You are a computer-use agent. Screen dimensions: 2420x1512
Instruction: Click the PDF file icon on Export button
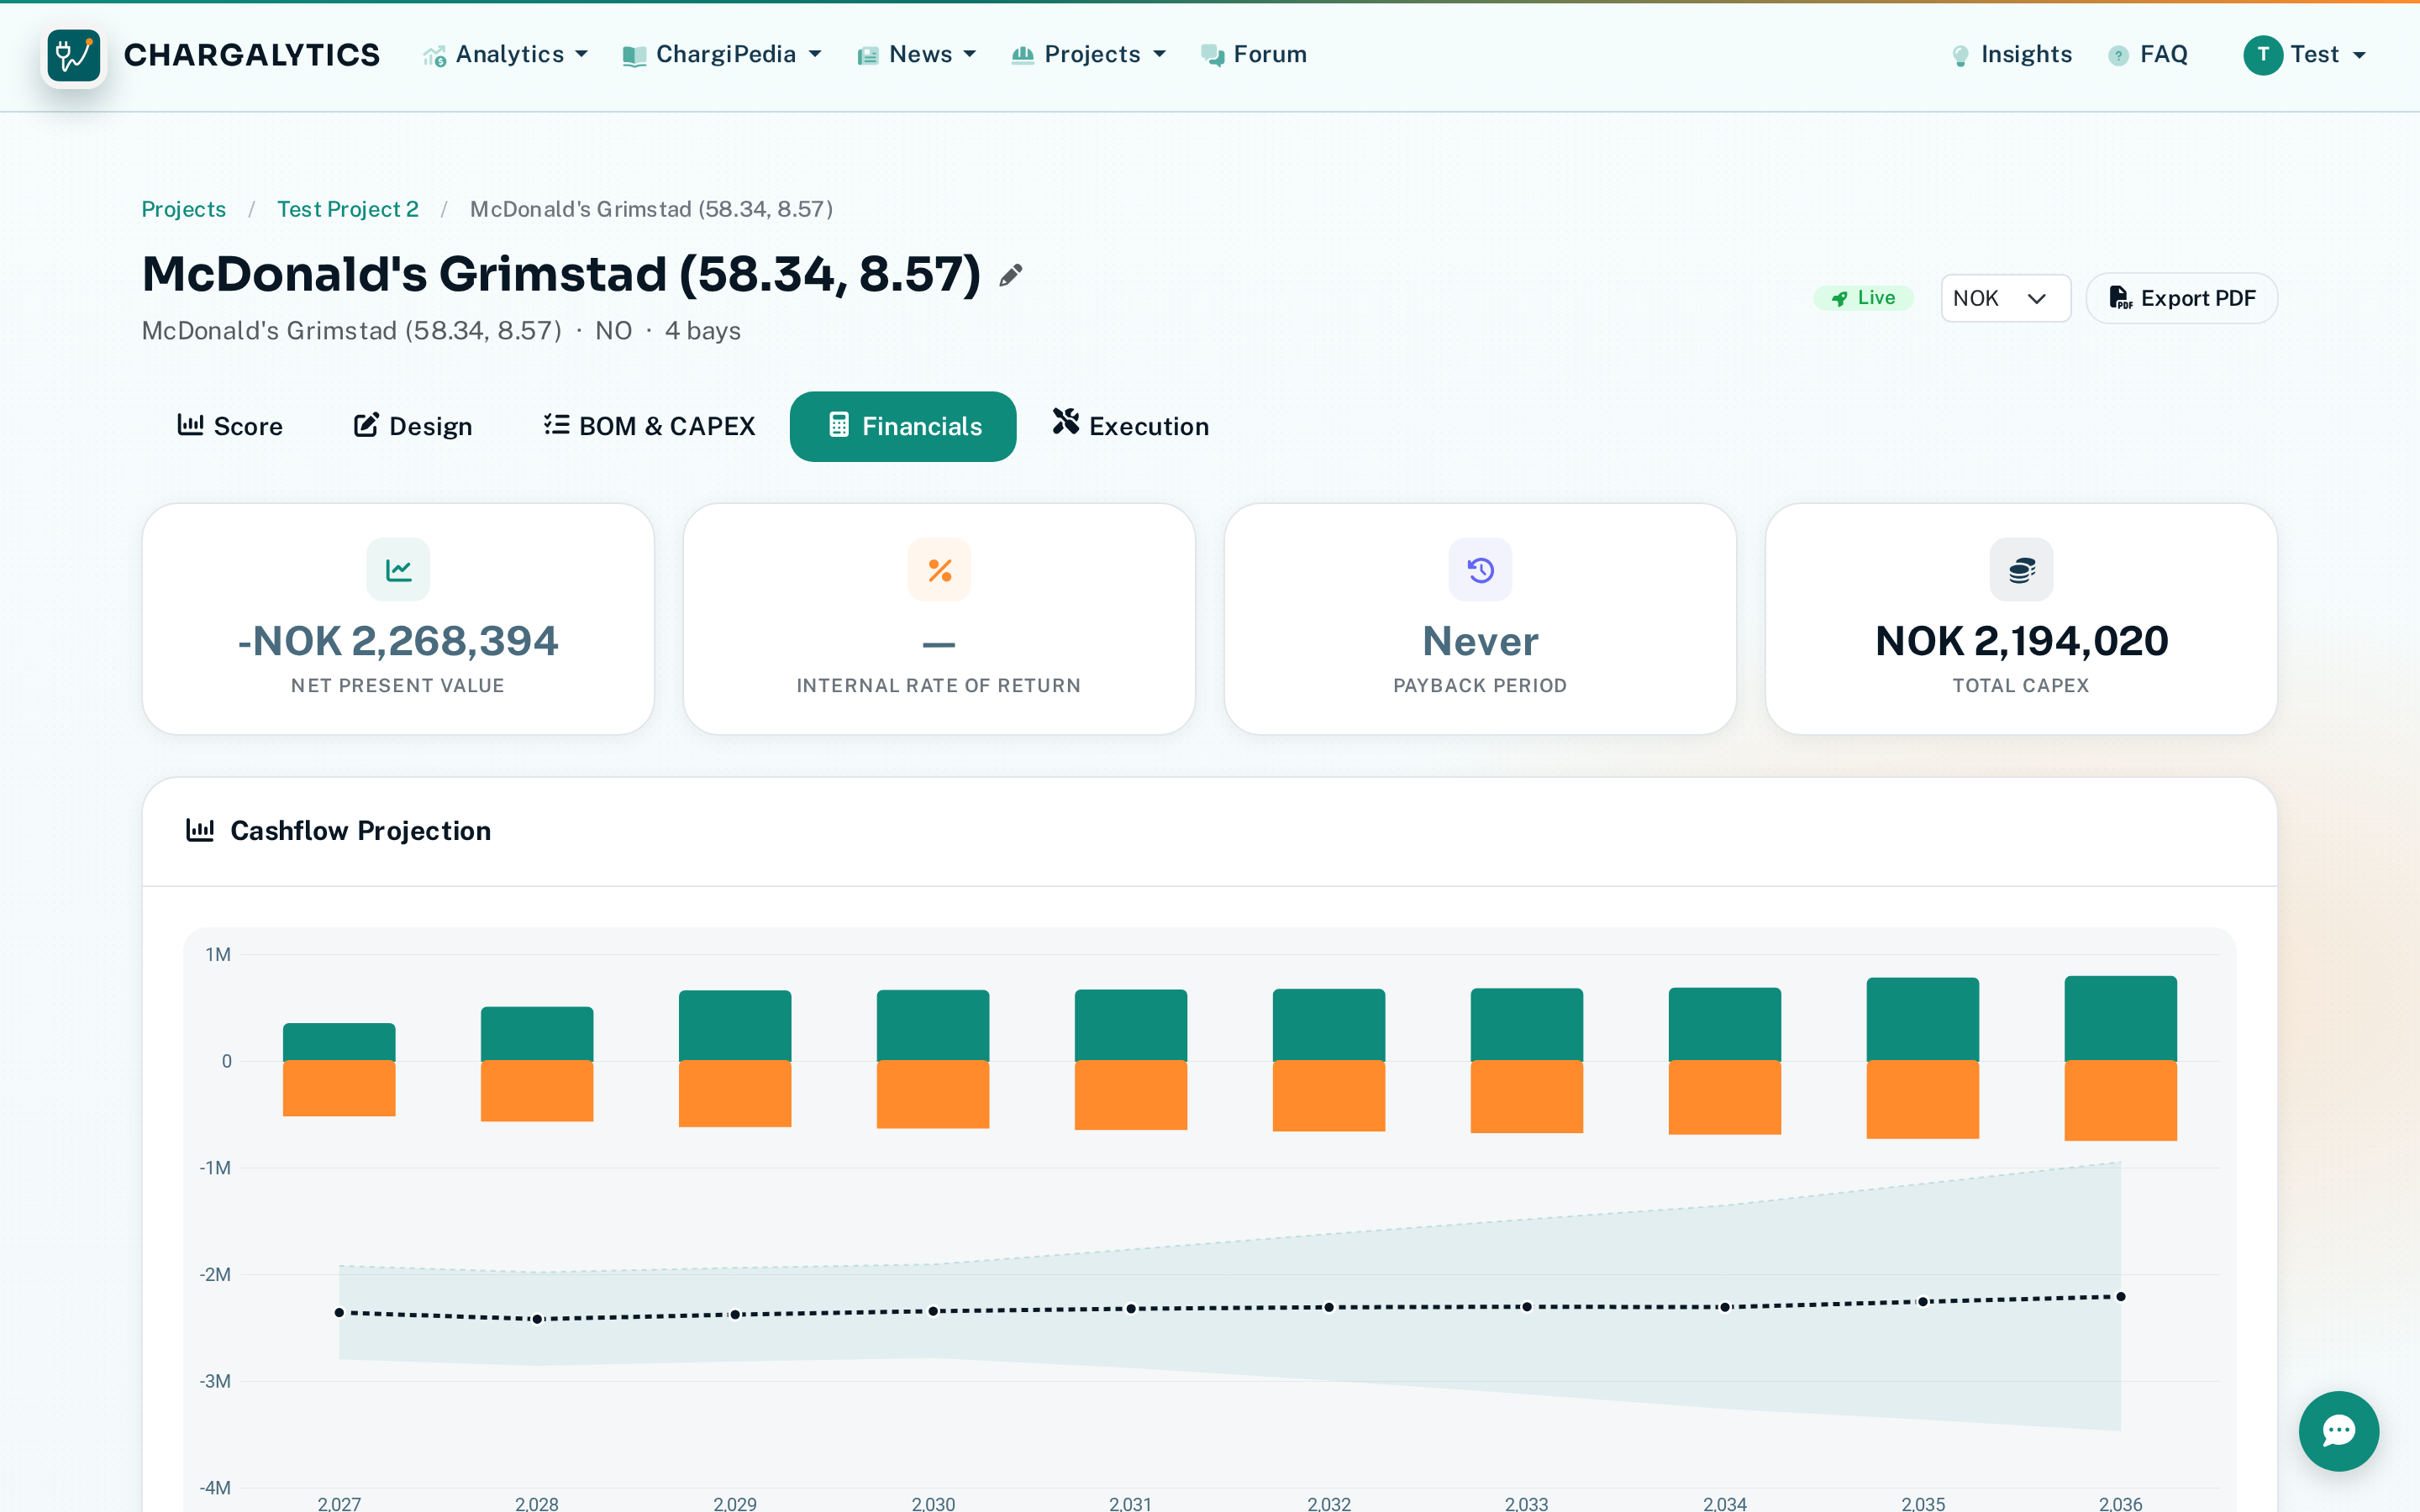(2119, 298)
